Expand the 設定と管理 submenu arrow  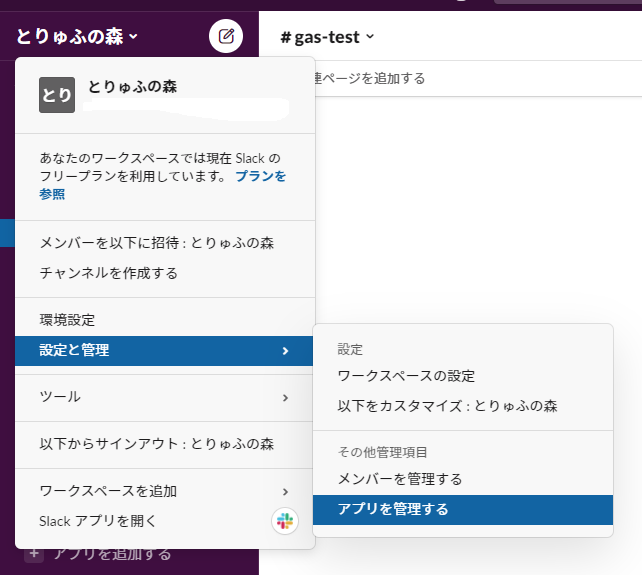pyautogui.click(x=285, y=351)
